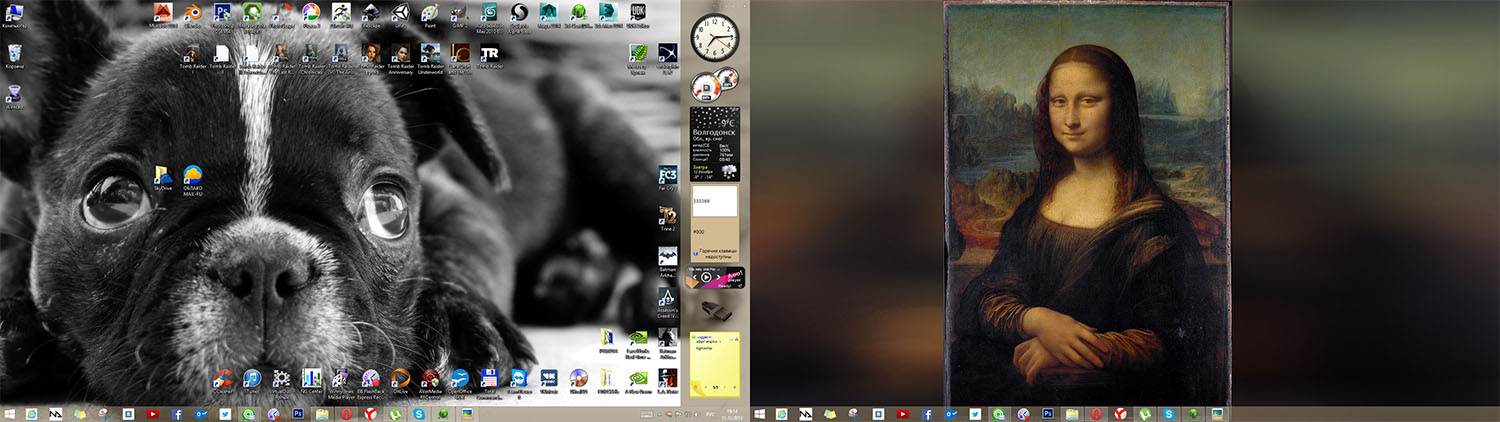Open Facebook on right monitor taskbar

click(x=927, y=413)
